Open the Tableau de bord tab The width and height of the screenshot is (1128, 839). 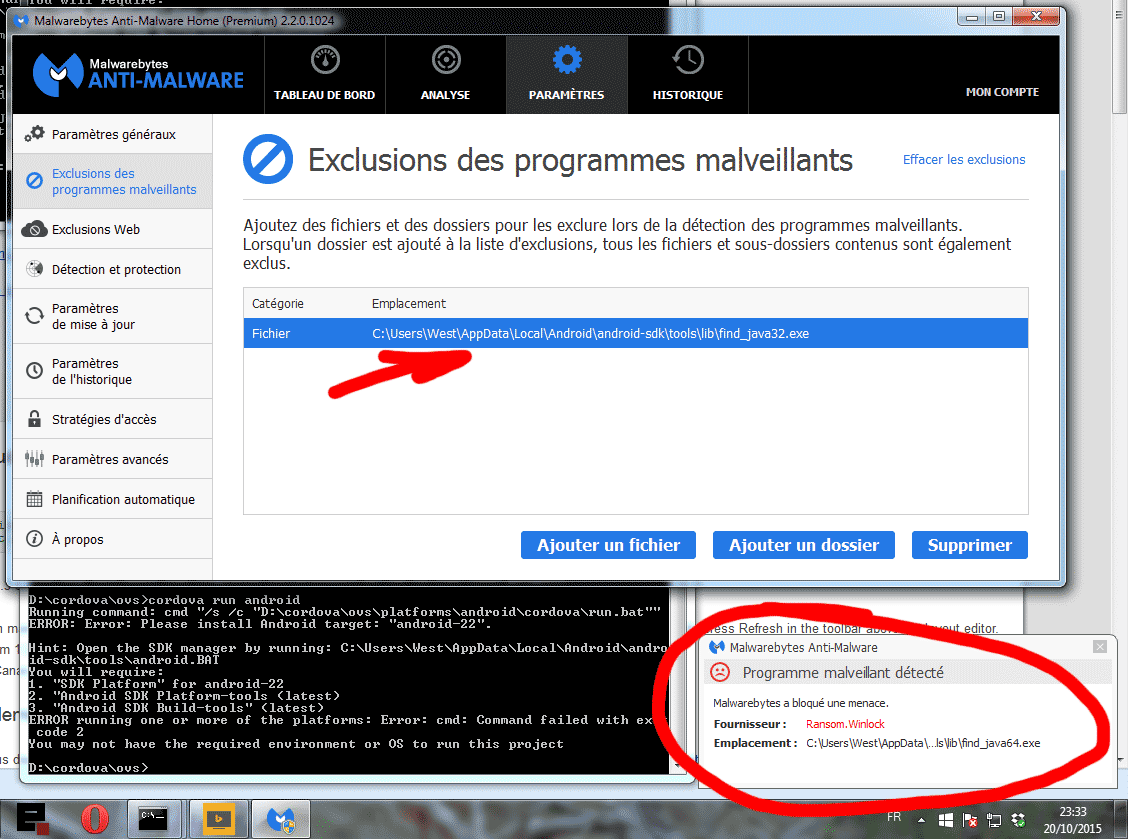coord(324,75)
